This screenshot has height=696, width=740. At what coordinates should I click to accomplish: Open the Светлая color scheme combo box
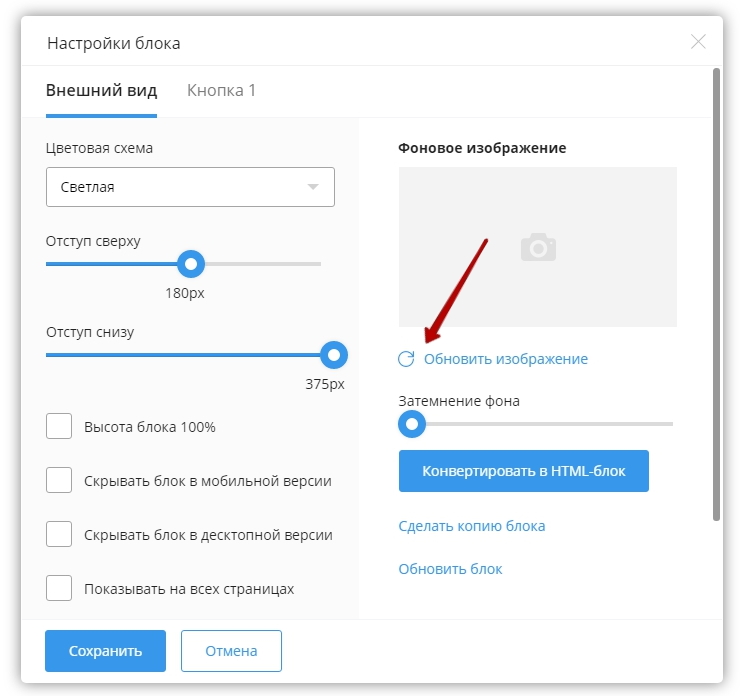coord(190,187)
